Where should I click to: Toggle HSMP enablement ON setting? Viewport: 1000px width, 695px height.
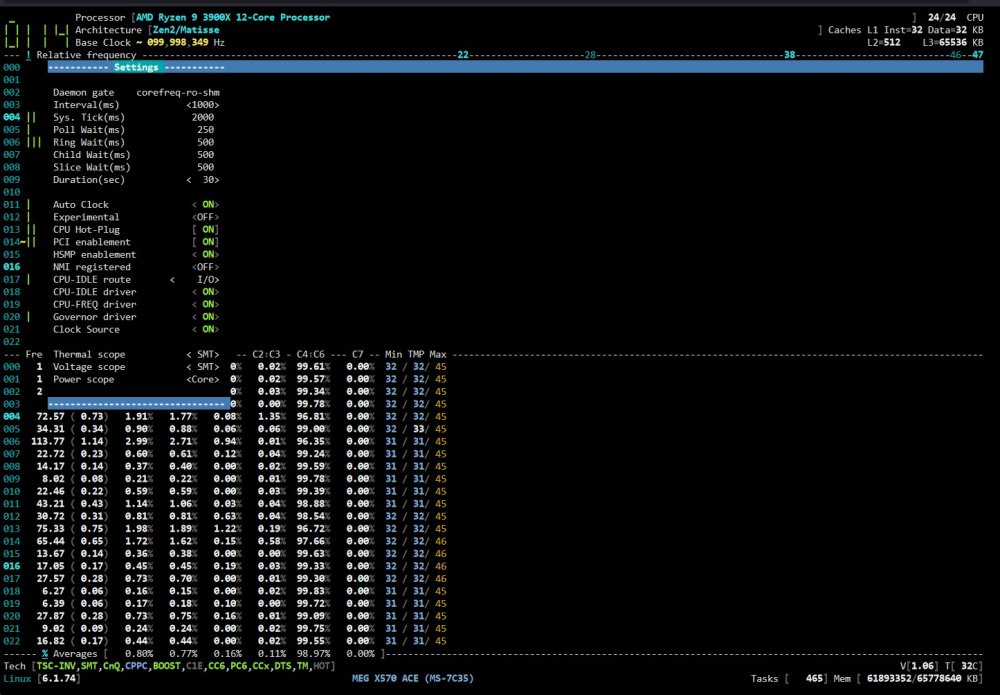(205, 254)
